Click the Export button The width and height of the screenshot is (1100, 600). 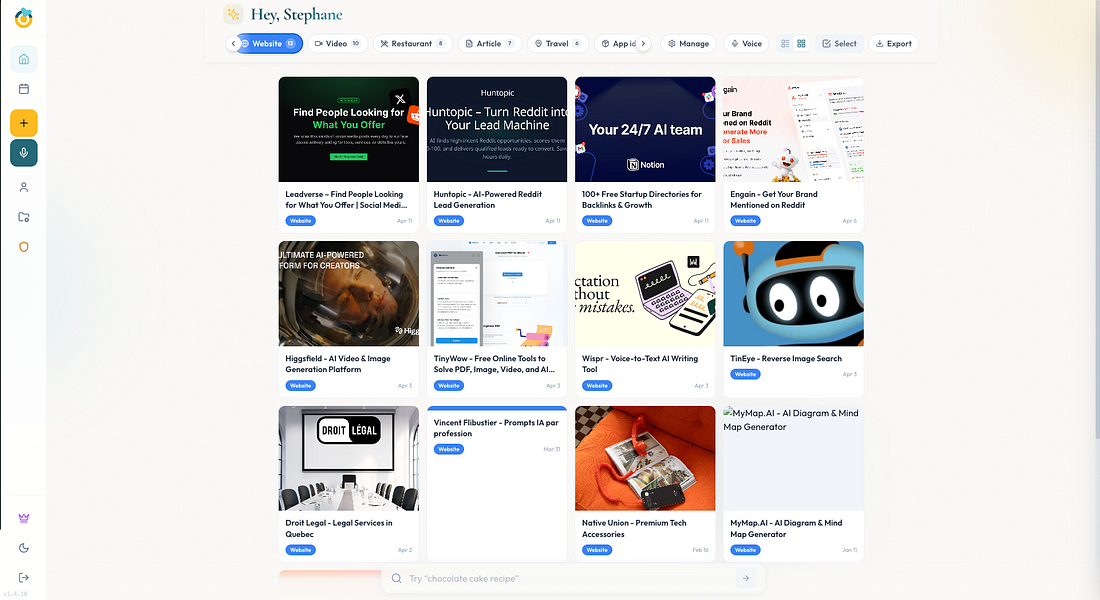coord(894,44)
